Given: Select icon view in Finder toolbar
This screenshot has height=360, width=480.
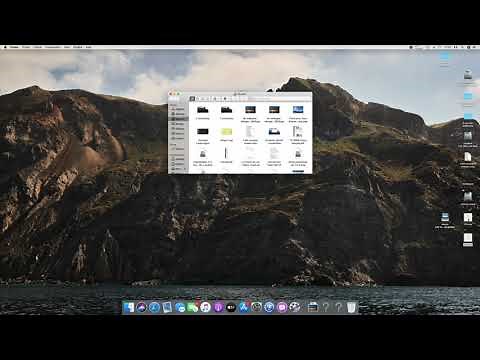Looking at the screenshot, I should point(192,99).
